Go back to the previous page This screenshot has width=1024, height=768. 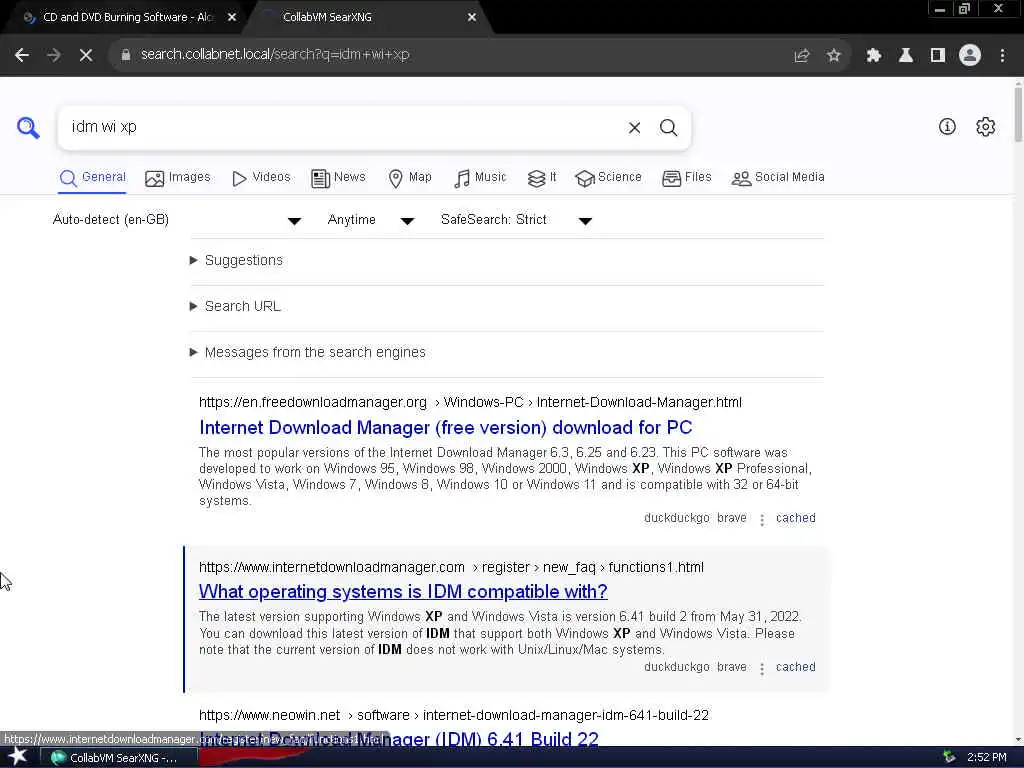(22, 55)
